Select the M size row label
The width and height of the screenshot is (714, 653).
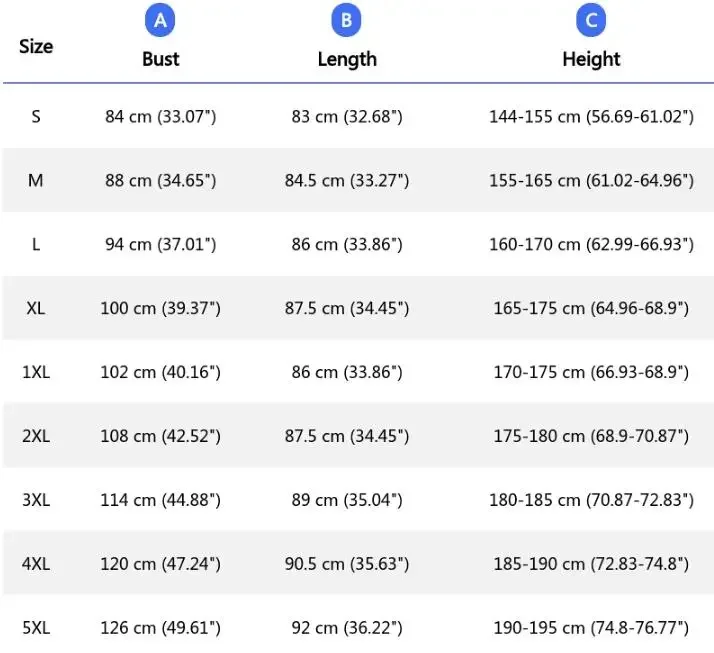point(36,181)
